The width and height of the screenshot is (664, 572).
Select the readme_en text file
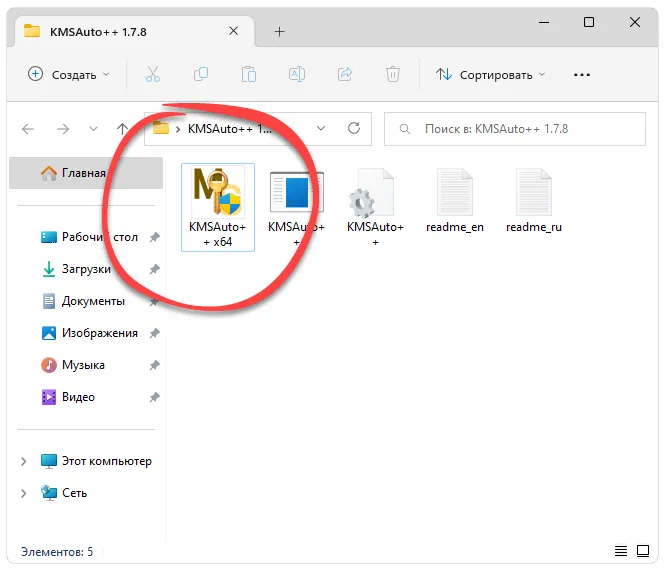pos(455,201)
